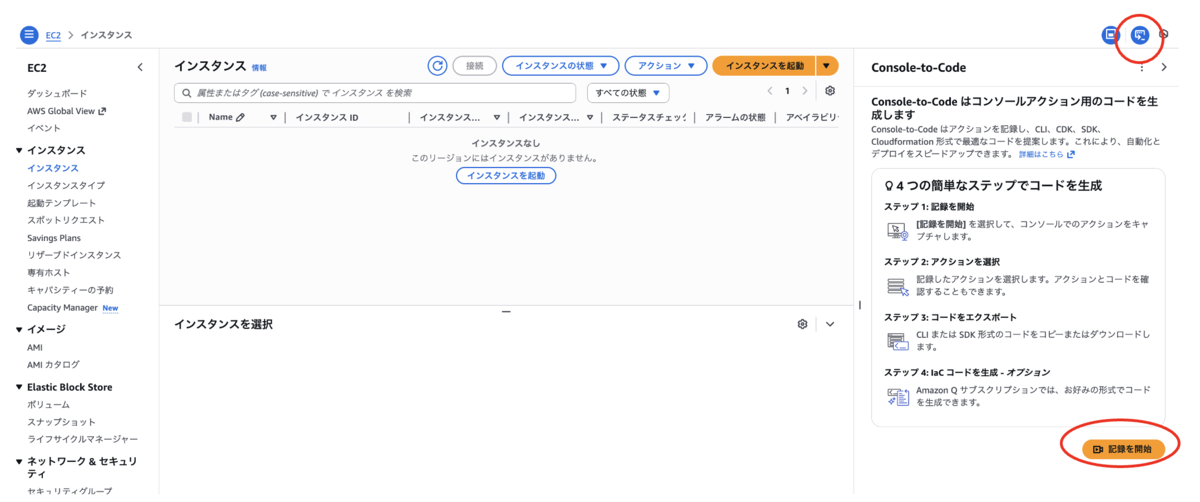1200x502 pixels.
Task: Open スポットリクエスト in sidebar
Action: [x=66, y=220]
